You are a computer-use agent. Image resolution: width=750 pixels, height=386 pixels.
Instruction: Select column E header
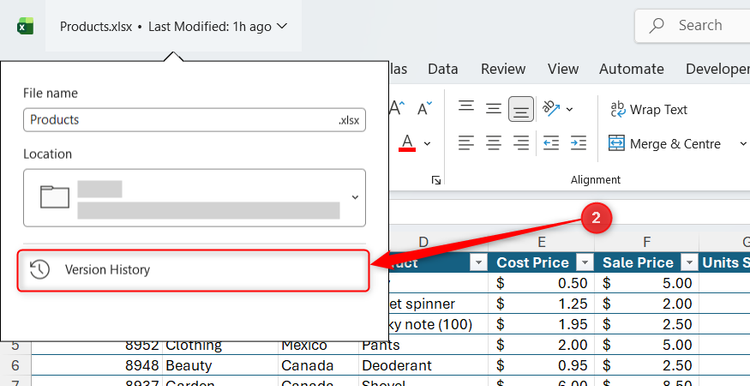pyautogui.click(x=541, y=242)
